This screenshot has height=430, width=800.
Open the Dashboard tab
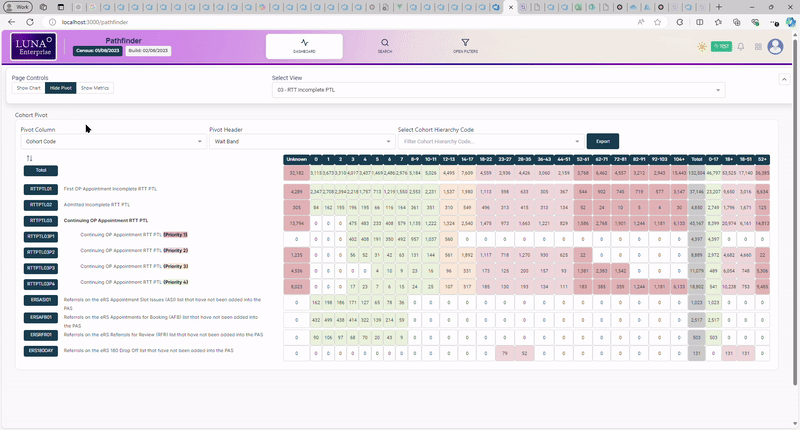(x=304, y=46)
